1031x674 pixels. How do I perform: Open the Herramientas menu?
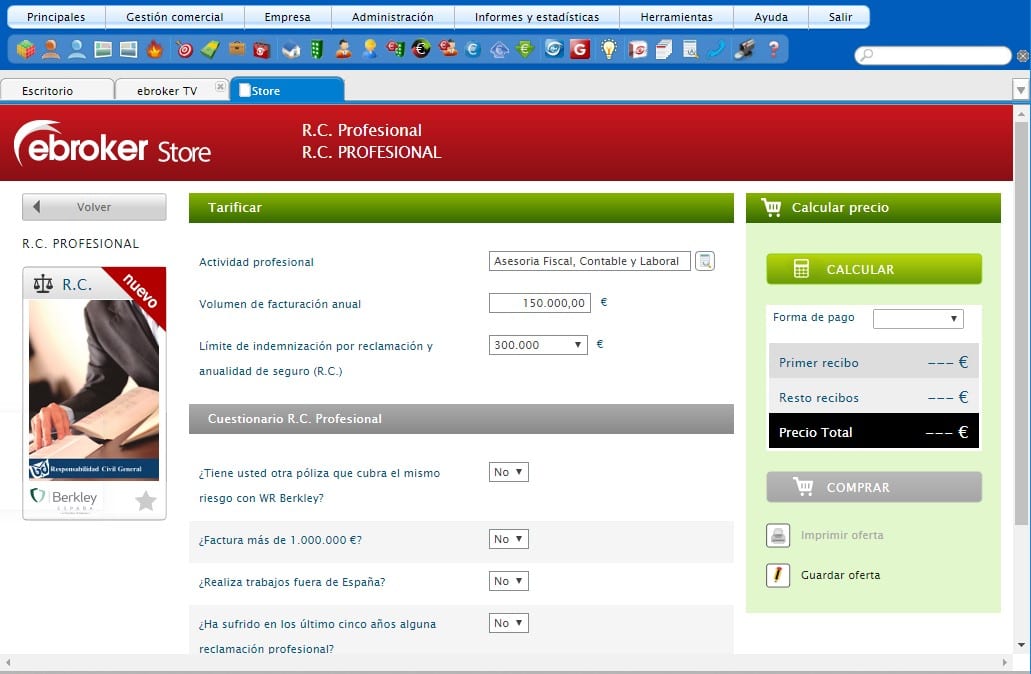point(677,17)
